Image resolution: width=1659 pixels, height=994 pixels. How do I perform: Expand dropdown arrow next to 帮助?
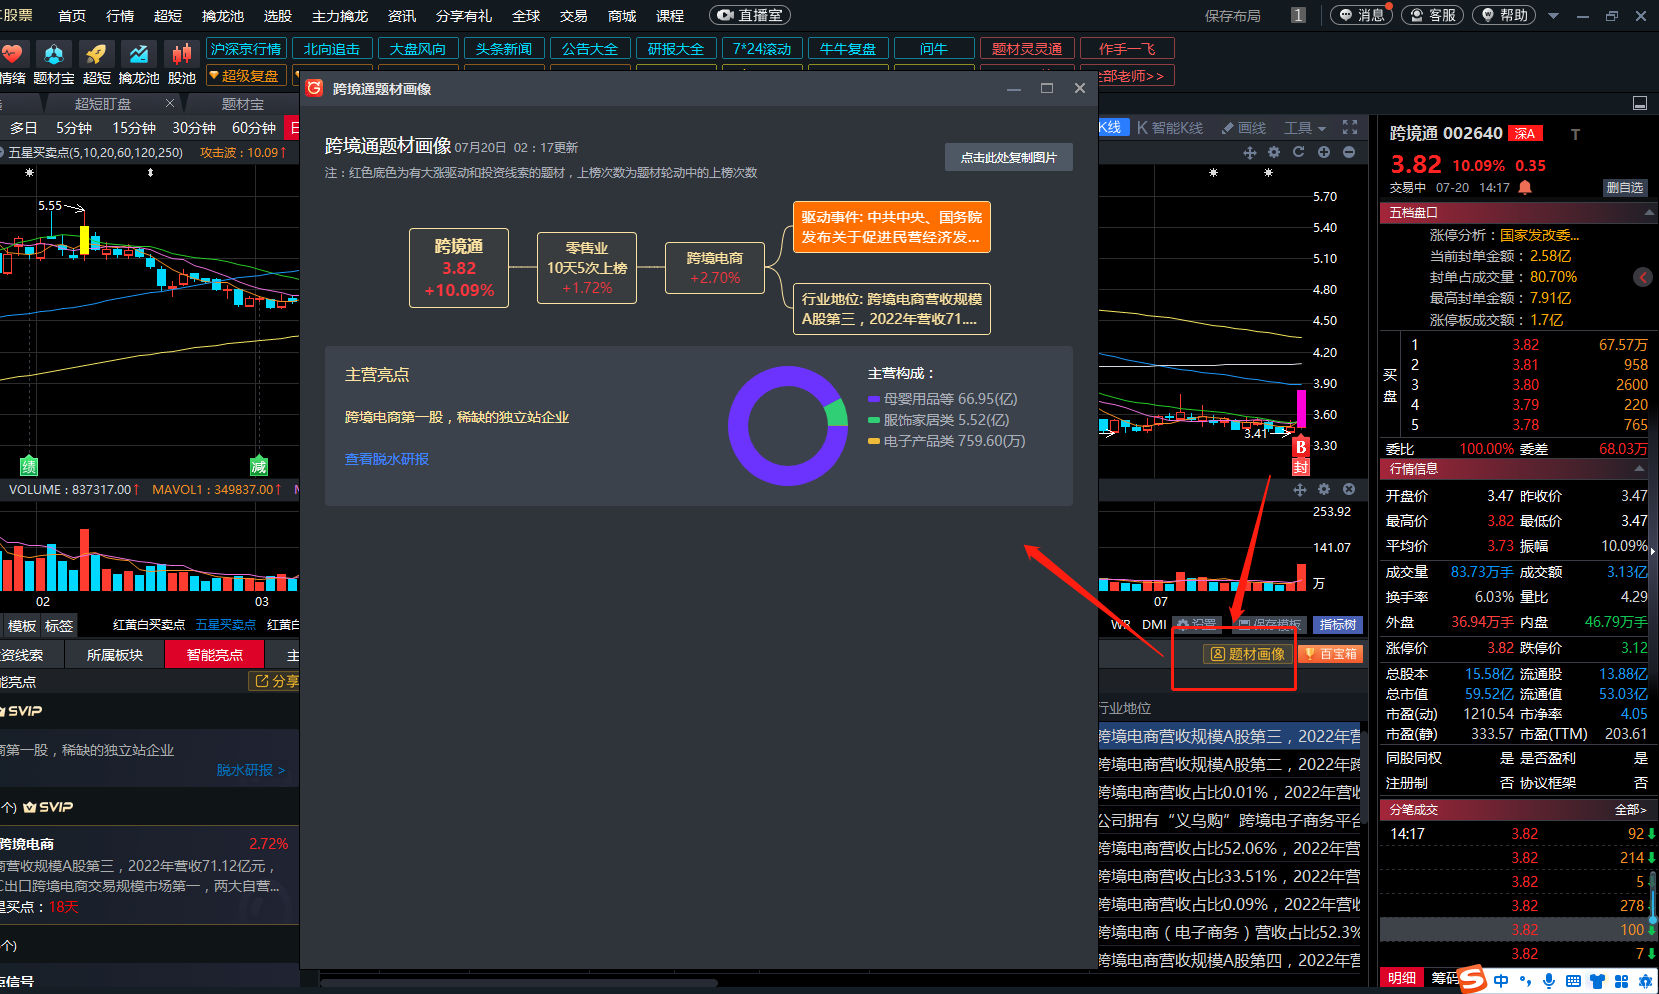[x=1553, y=16]
